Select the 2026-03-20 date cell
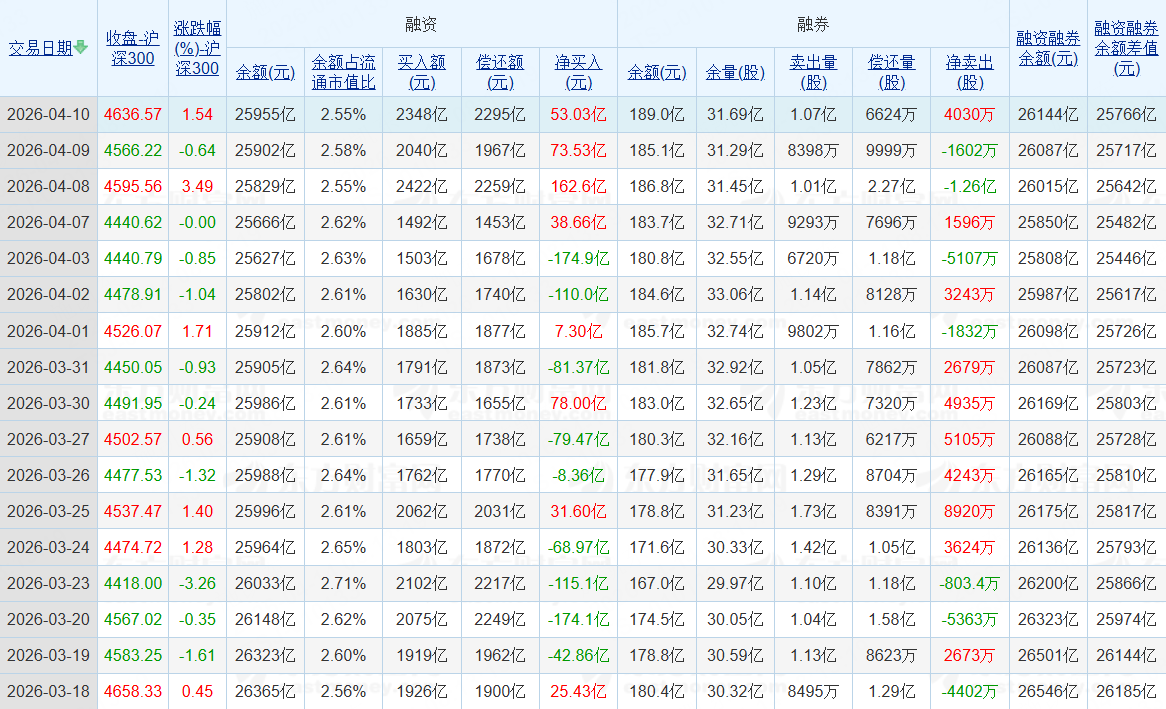The height and width of the screenshot is (709, 1166). pyautogui.click(x=48, y=619)
